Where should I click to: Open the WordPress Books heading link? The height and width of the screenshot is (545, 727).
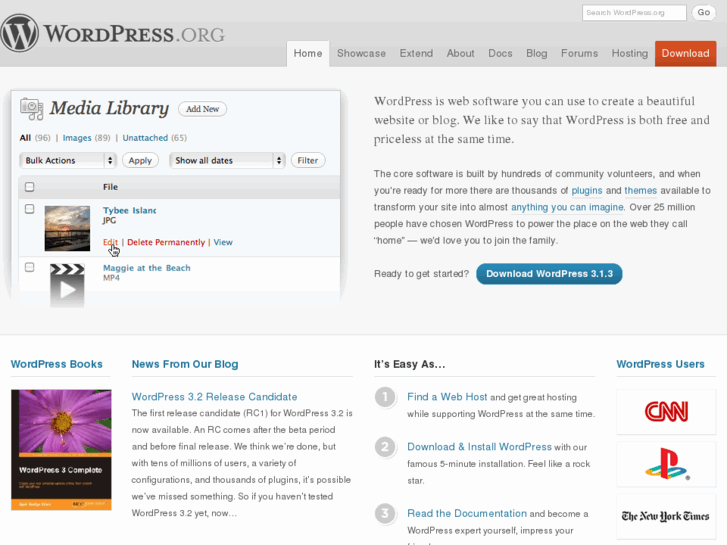pyautogui.click(x=57, y=364)
